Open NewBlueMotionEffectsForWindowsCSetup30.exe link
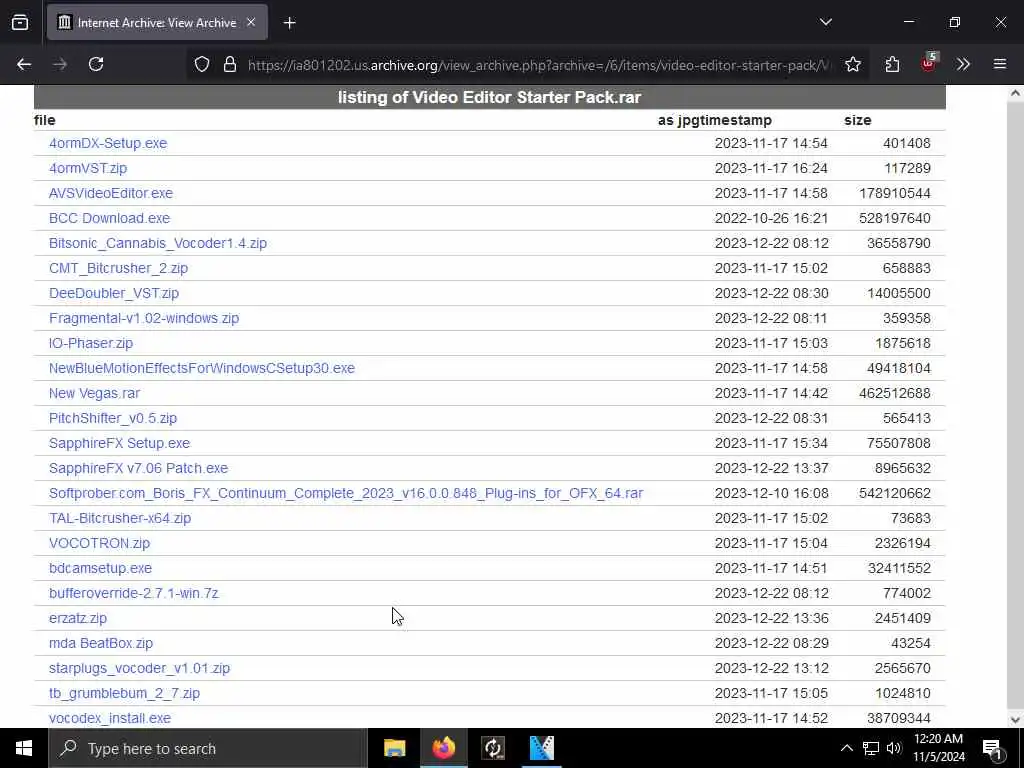This screenshot has width=1024, height=768. (x=202, y=368)
